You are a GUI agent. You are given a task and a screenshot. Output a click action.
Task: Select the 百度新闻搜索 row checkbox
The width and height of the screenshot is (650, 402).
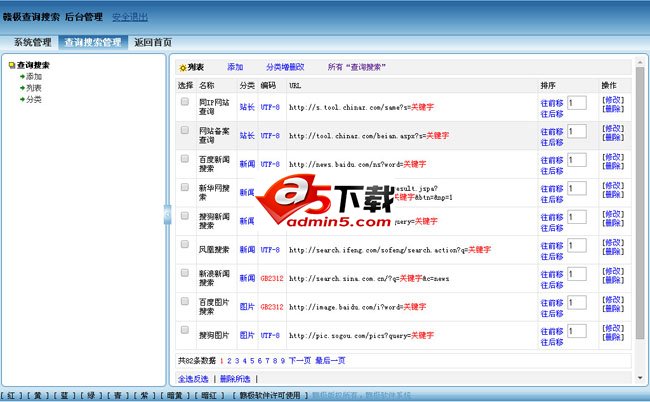point(185,159)
